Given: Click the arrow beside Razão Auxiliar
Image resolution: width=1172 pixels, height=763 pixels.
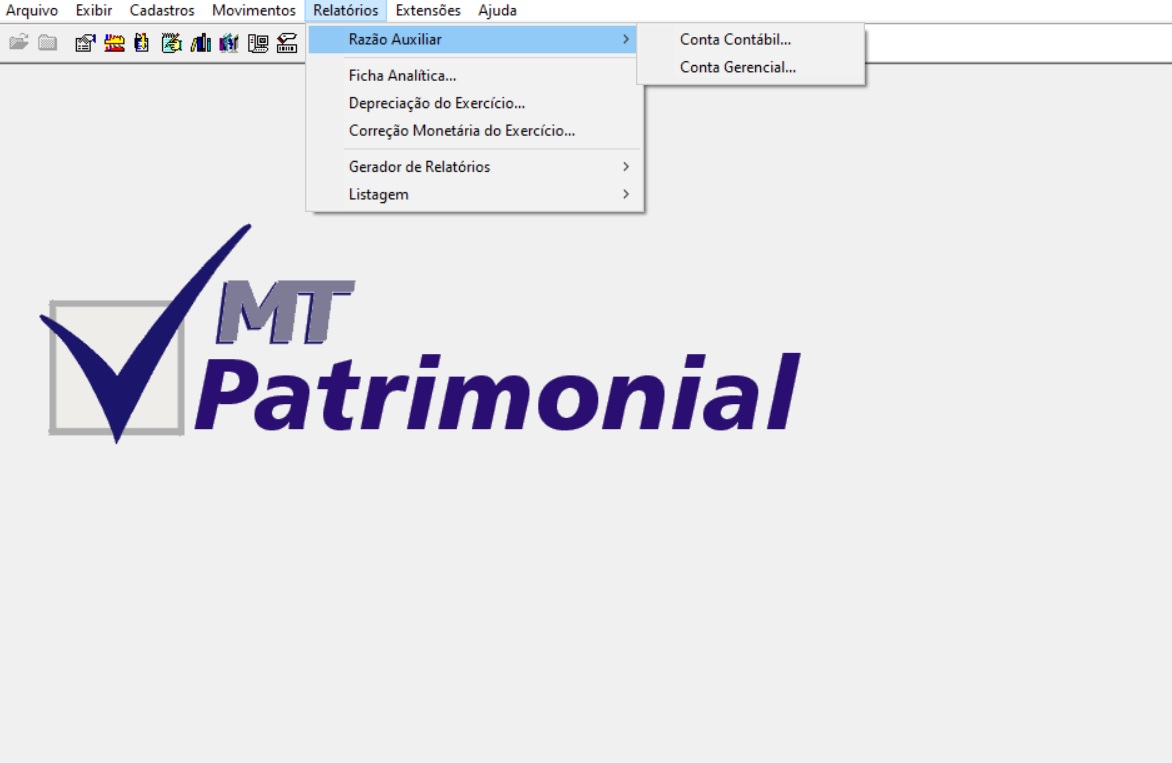Looking at the screenshot, I should click(x=626, y=40).
